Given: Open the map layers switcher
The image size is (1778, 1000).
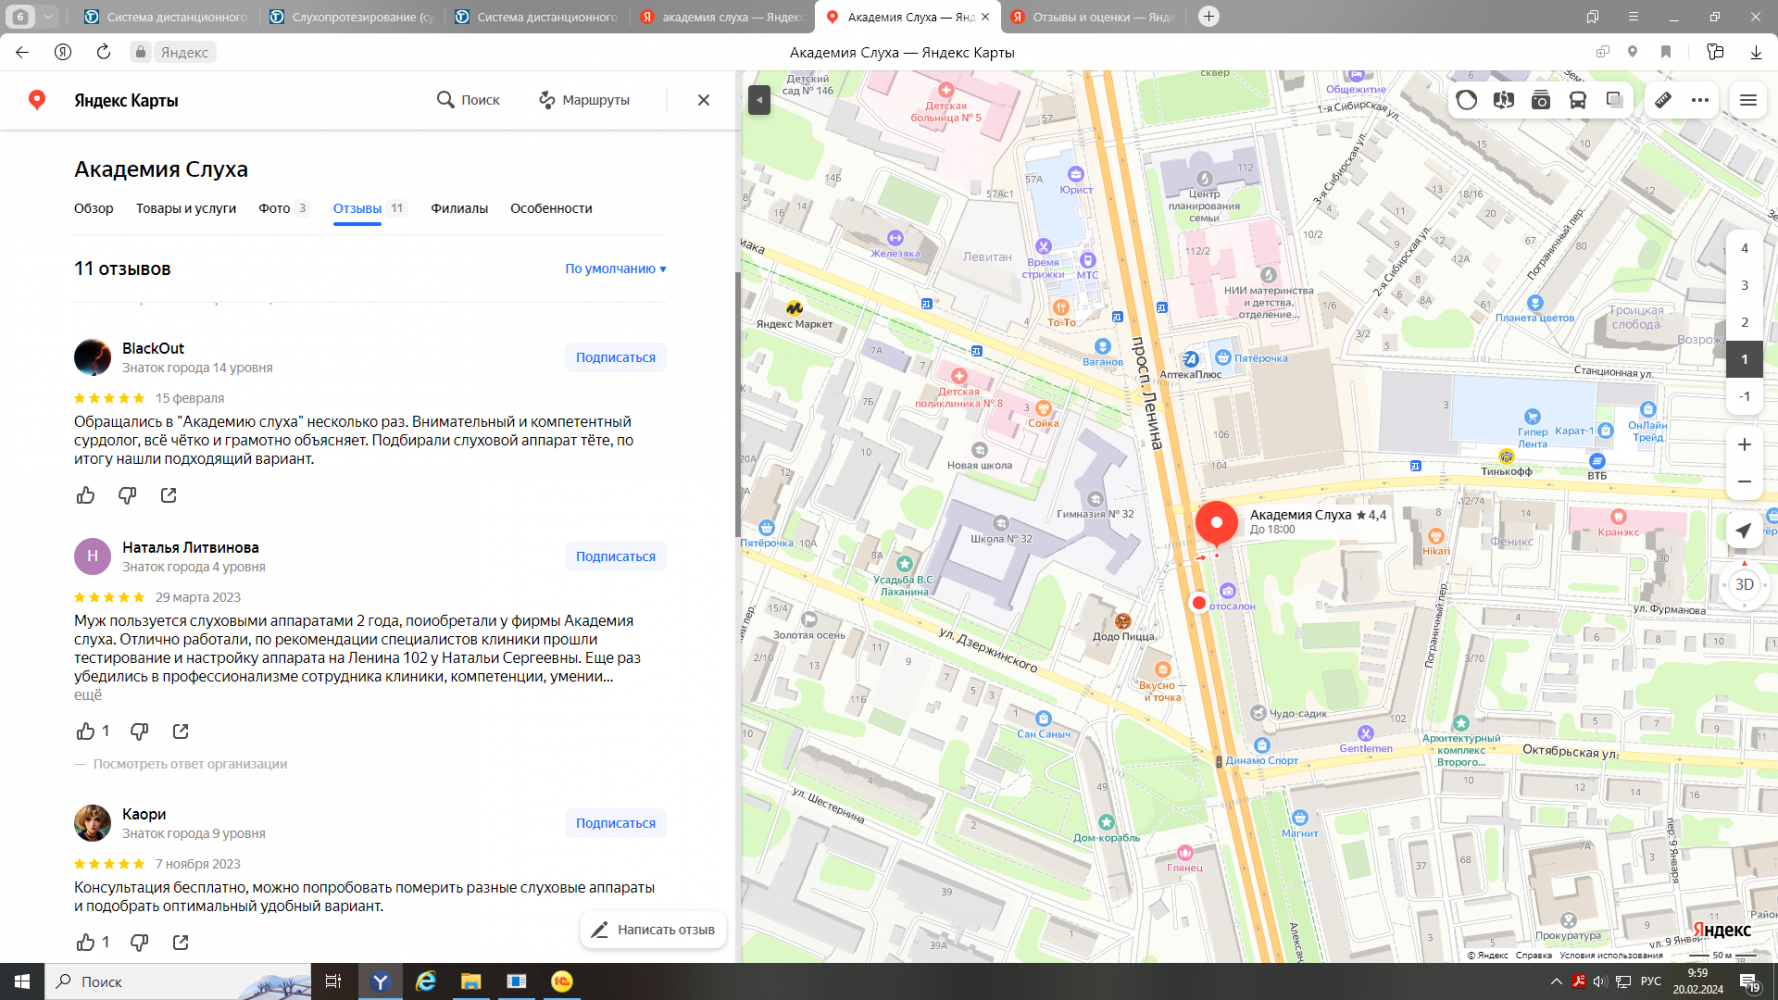Looking at the screenshot, I should point(1614,100).
